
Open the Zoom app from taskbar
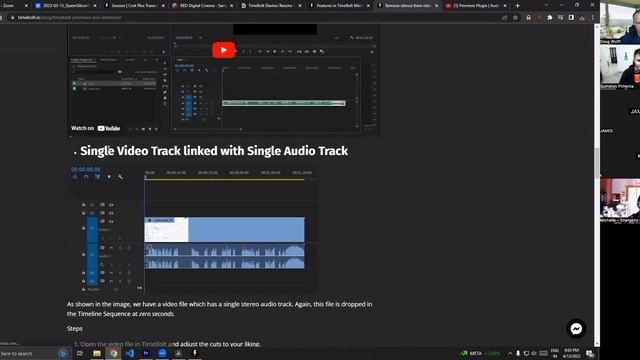coord(162,353)
